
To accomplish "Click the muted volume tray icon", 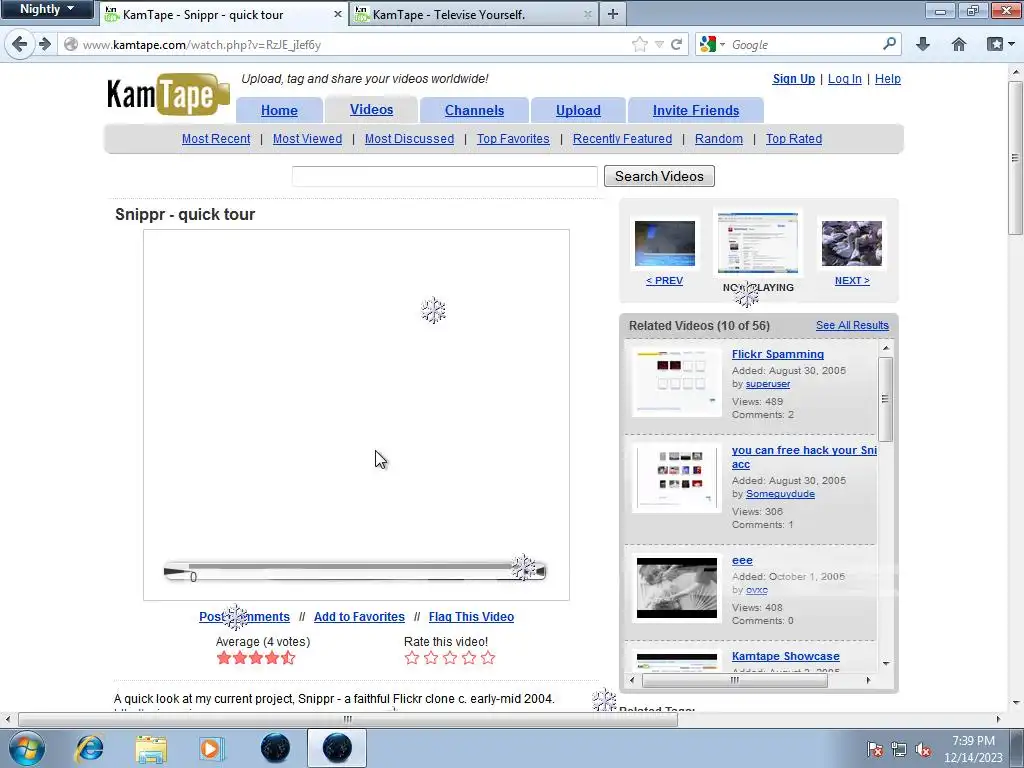I will point(923,749).
